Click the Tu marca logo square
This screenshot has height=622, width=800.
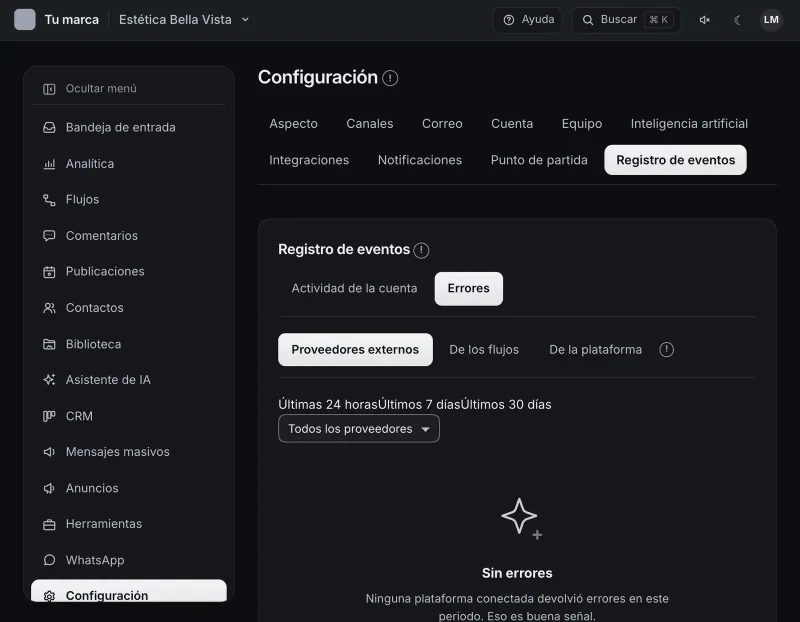[x=24, y=20]
